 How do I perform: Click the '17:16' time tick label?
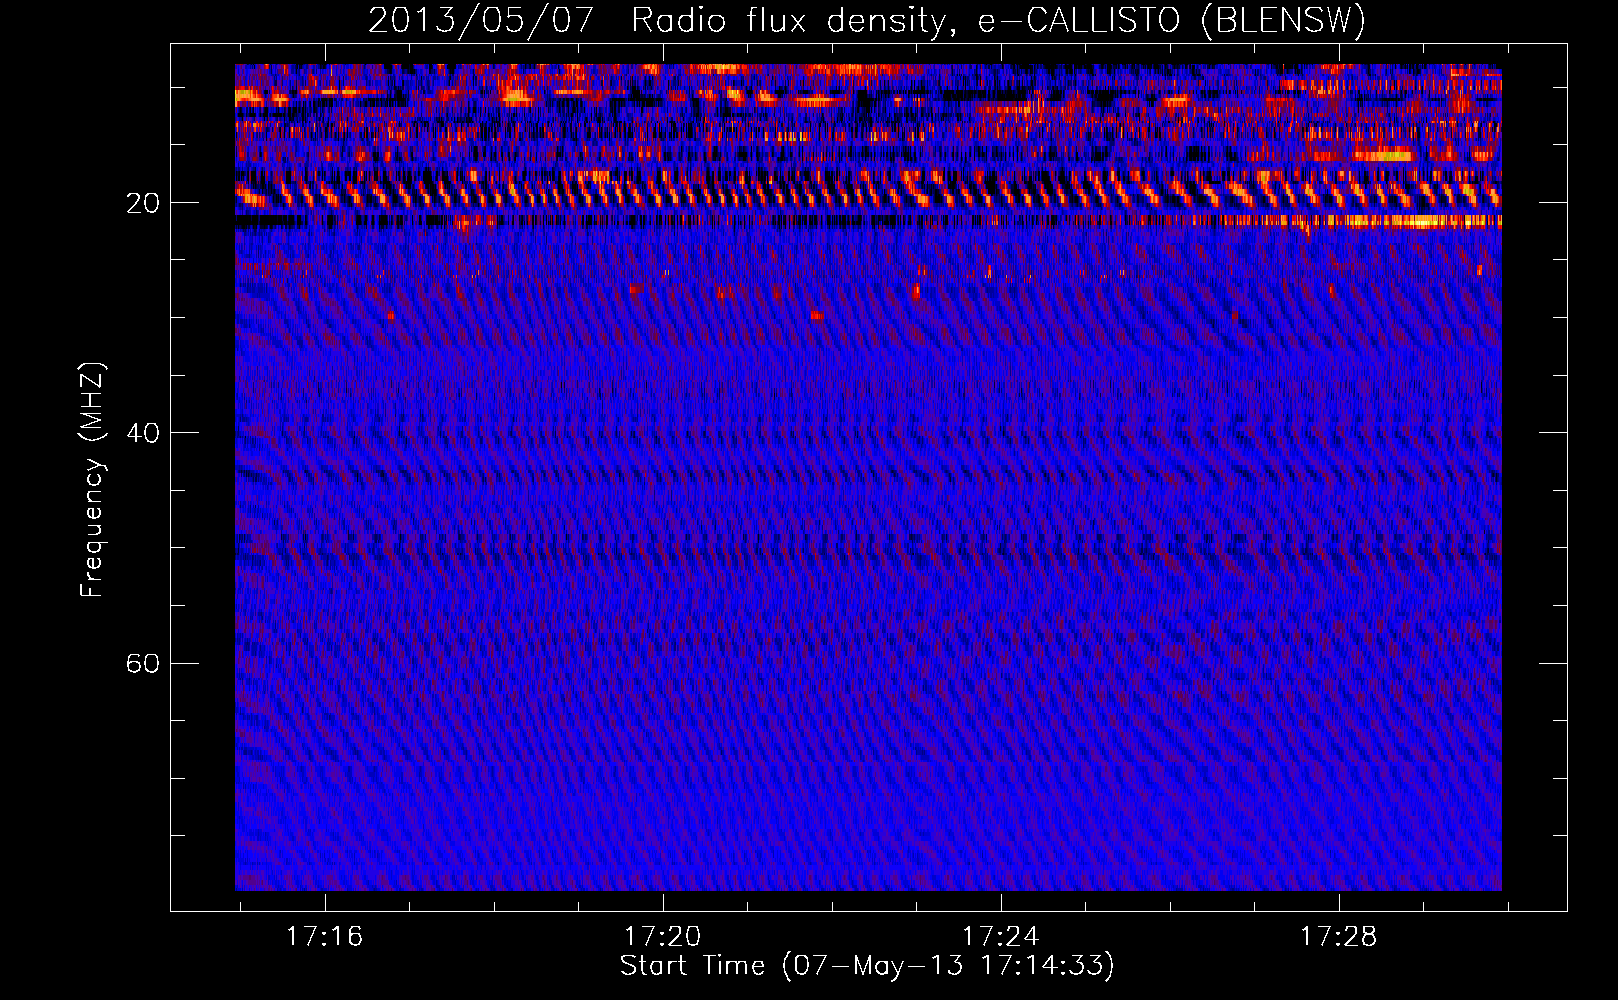coord(325,937)
